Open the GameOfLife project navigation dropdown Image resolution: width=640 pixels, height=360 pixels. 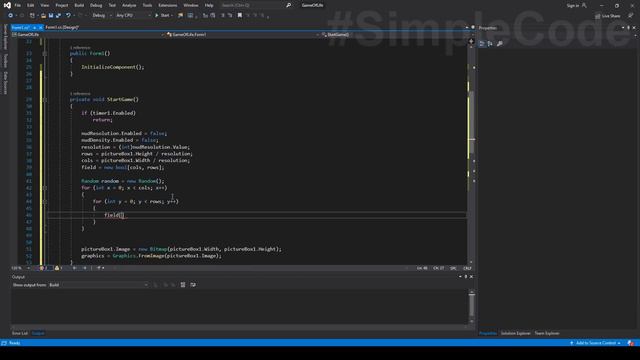click(89, 35)
